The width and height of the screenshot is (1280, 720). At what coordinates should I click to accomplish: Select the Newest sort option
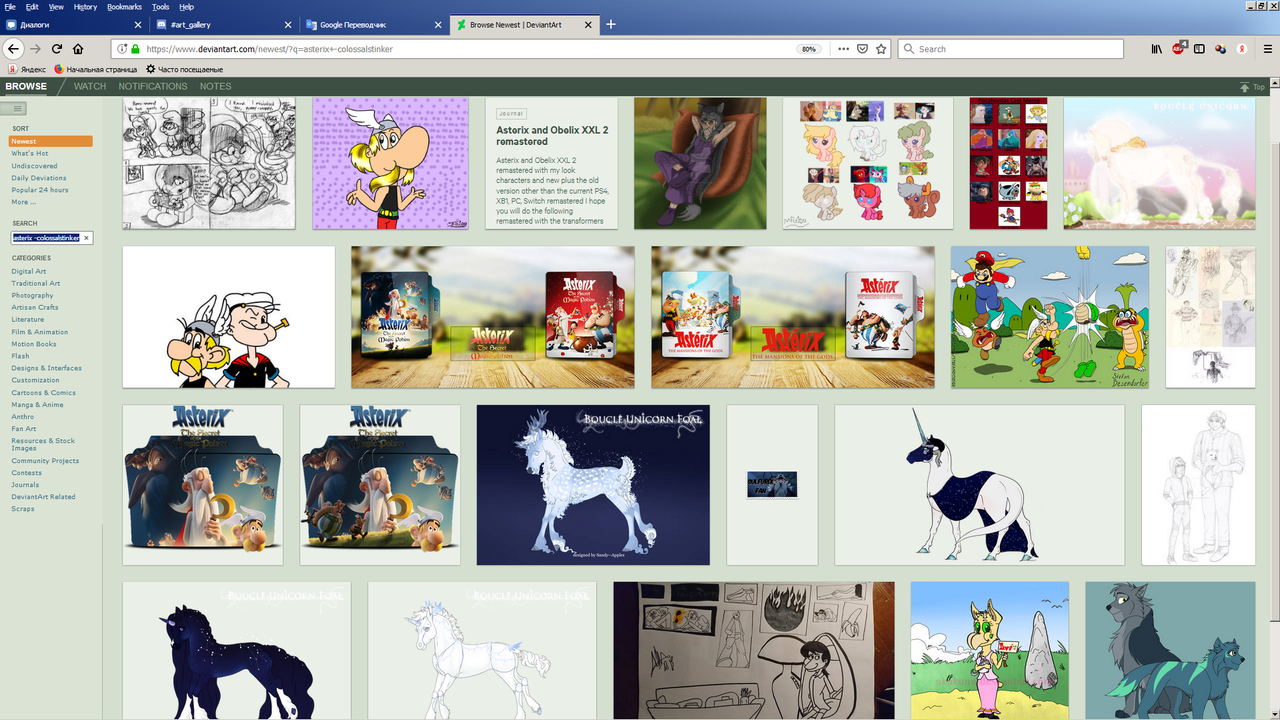pos(51,141)
